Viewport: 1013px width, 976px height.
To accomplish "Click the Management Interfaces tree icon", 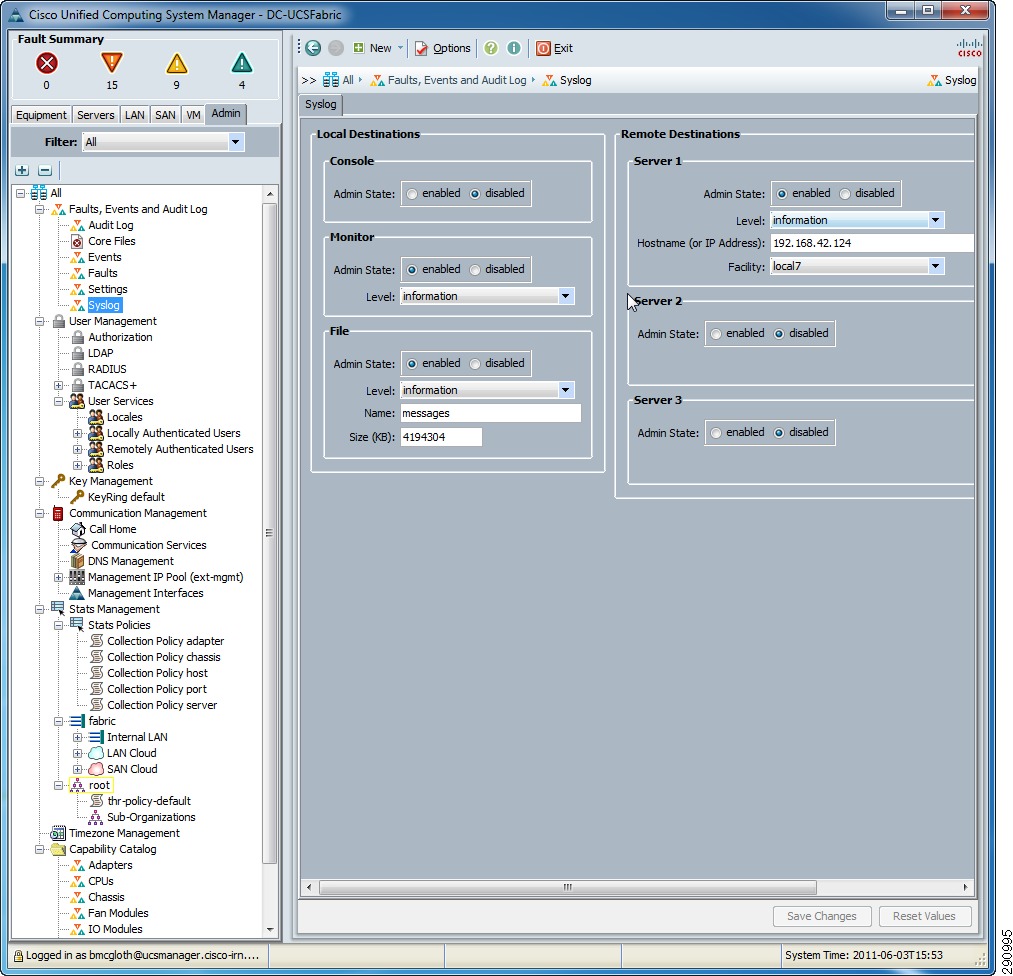I will coord(78,593).
